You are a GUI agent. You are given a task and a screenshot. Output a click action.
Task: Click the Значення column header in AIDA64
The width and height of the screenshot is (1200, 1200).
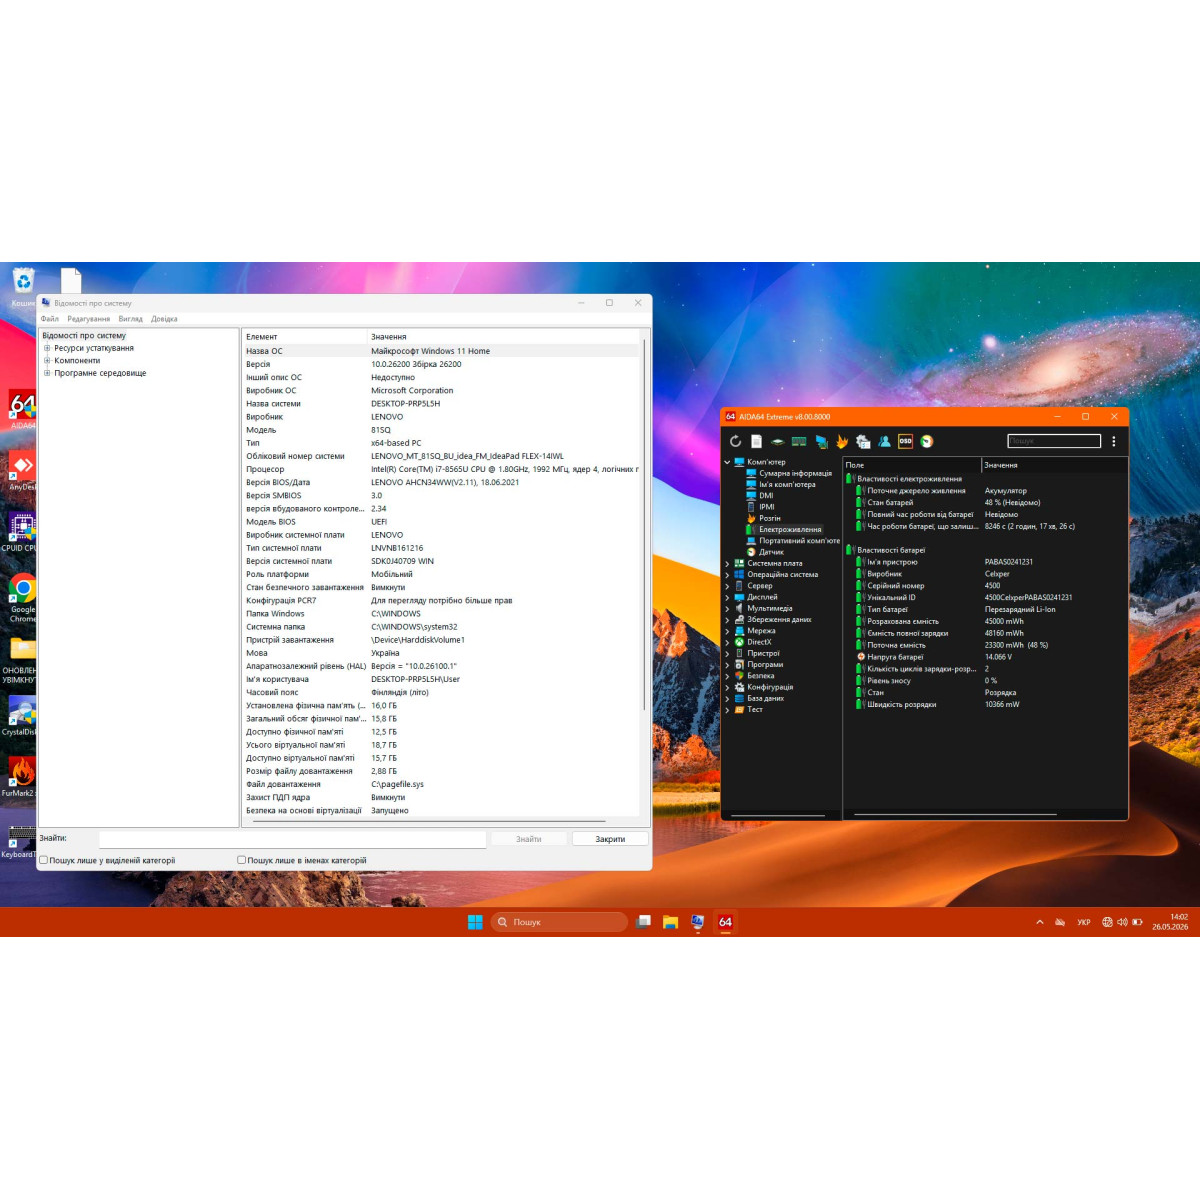pyautogui.click(x=1054, y=465)
